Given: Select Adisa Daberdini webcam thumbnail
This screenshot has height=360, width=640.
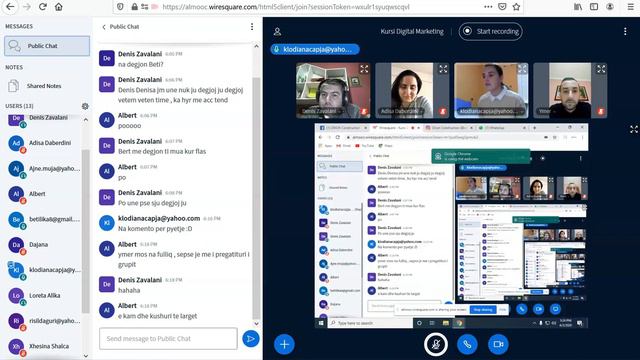Looking at the screenshot, I should coord(412,90).
